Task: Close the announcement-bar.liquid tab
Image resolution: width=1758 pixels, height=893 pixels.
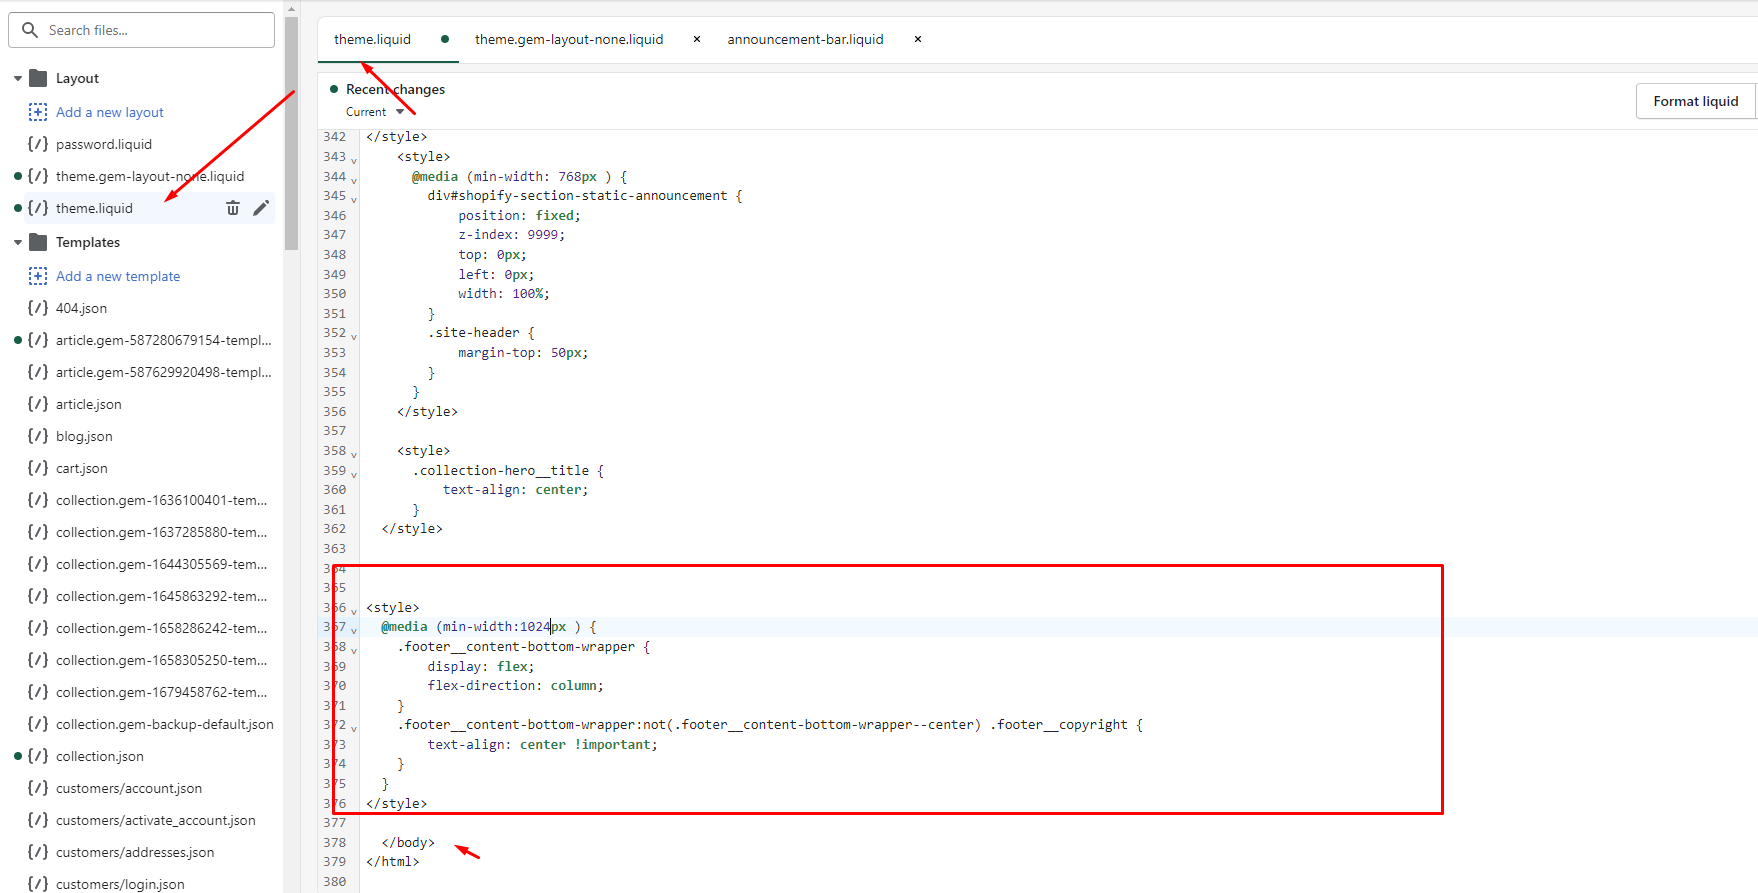Action: 918,39
